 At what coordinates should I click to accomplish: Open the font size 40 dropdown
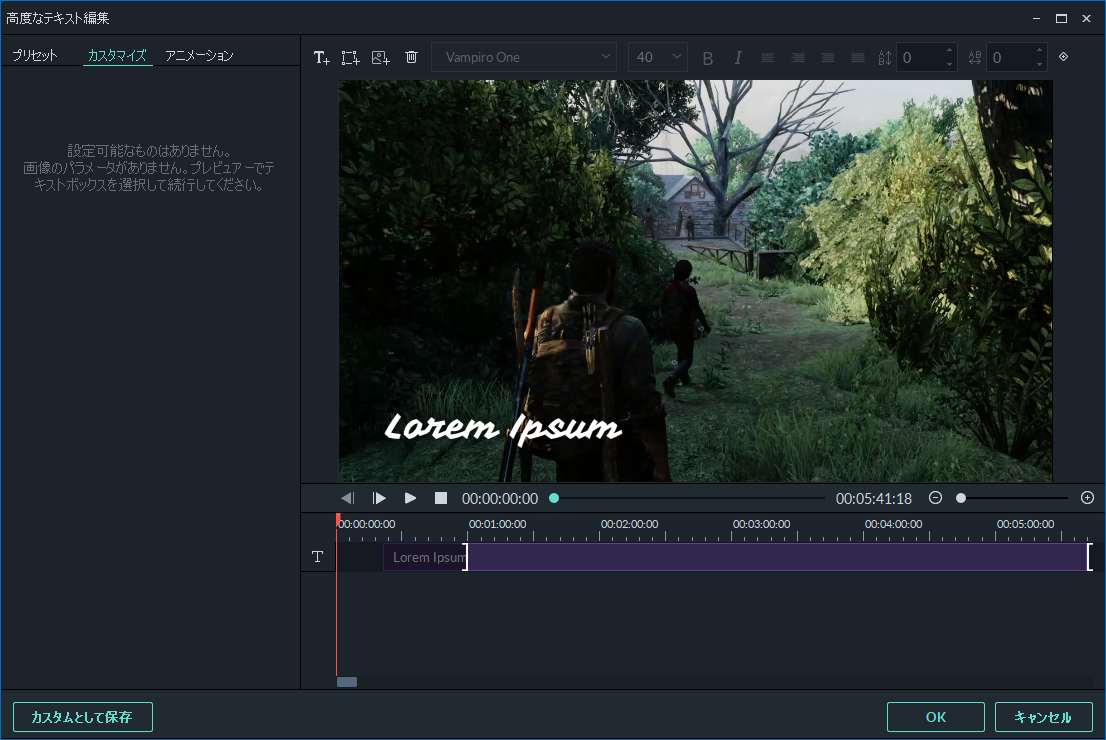[x=657, y=57]
